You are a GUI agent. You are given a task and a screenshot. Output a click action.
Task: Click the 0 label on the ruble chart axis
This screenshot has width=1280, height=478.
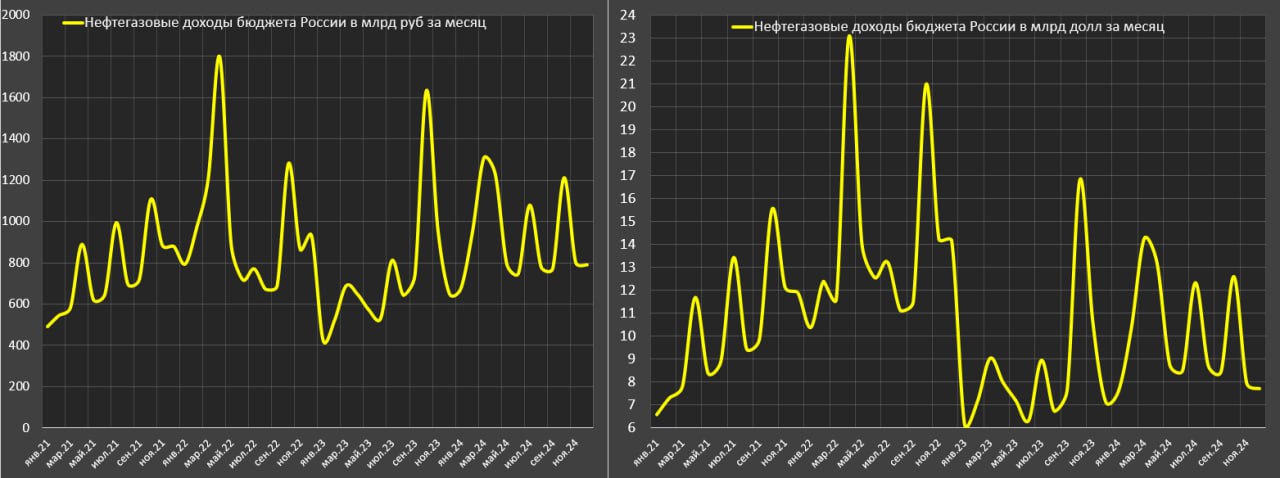(28, 428)
